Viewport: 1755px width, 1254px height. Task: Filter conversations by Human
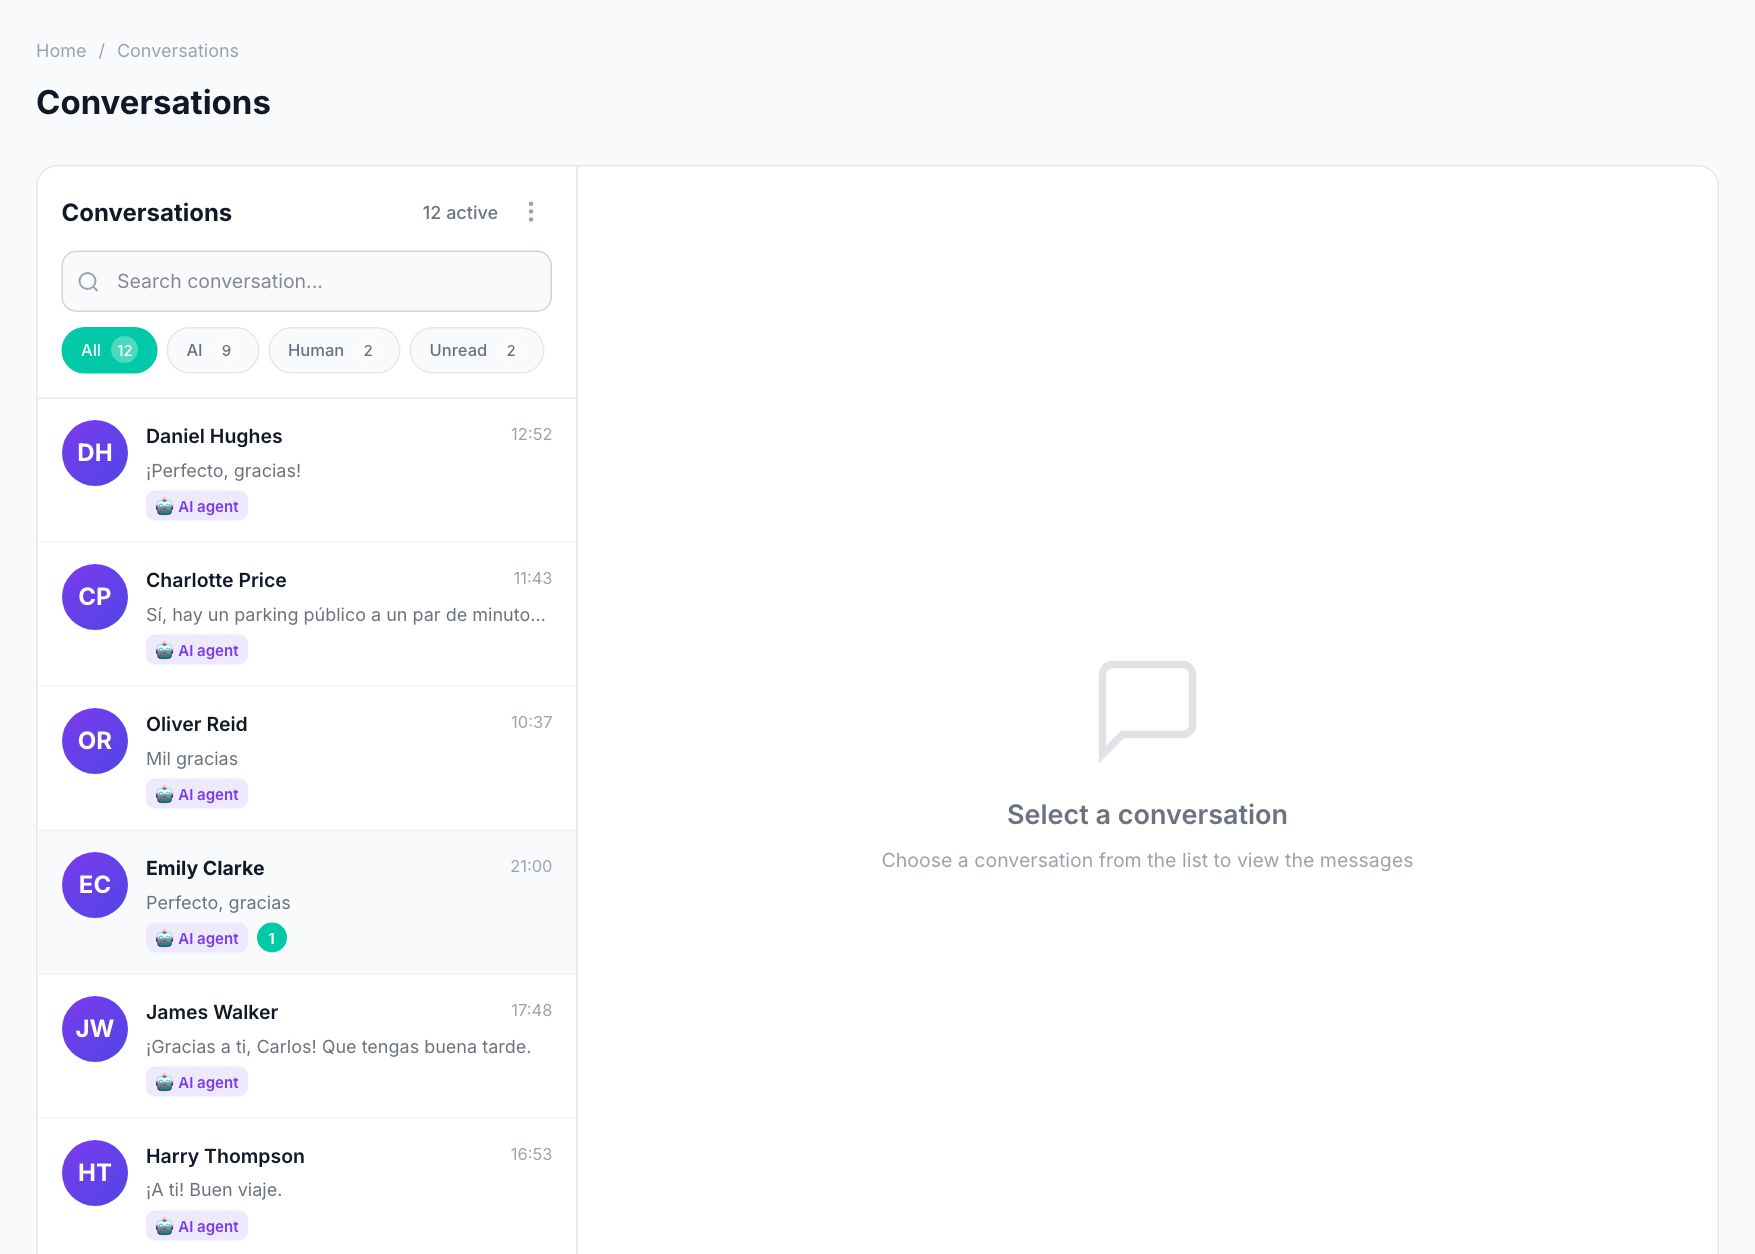[334, 350]
